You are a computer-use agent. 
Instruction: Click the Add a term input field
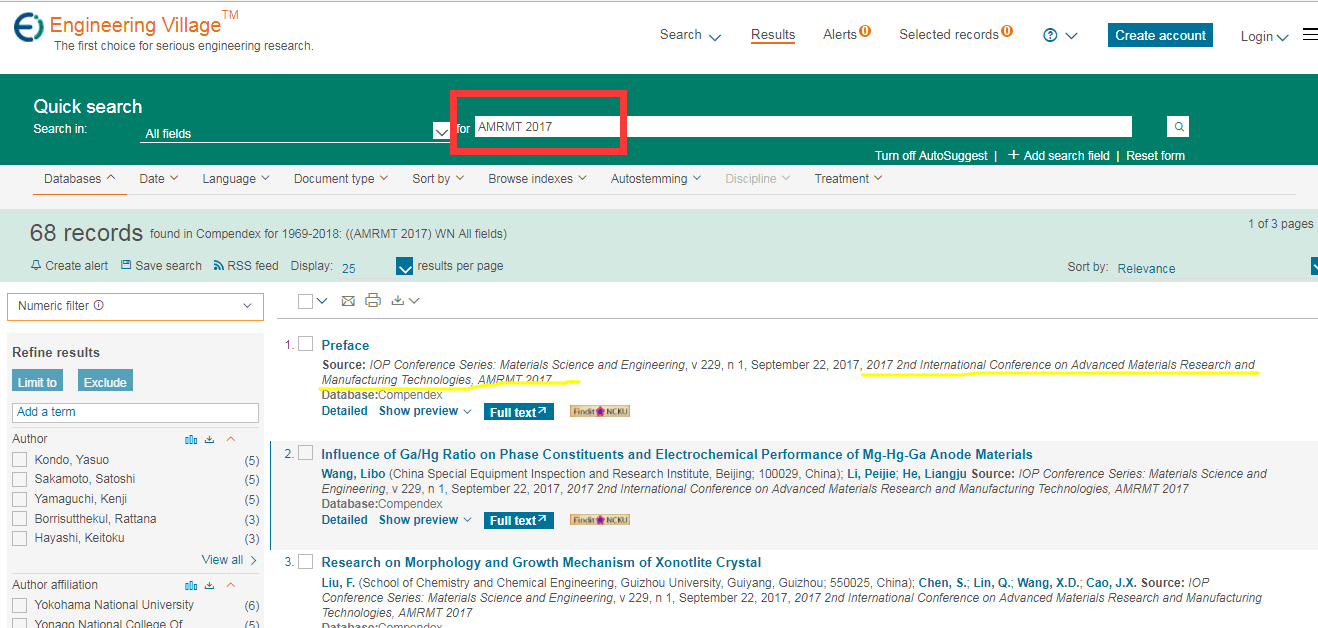(x=135, y=412)
